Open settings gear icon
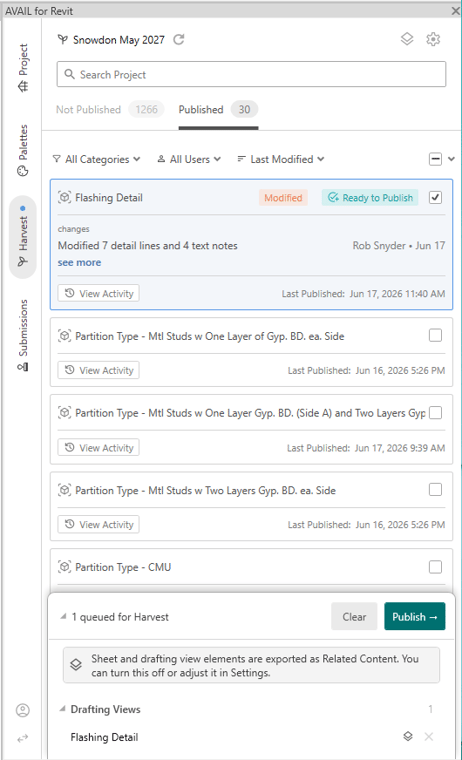The image size is (462, 760). pyautogui.click(x=433, y=39)
